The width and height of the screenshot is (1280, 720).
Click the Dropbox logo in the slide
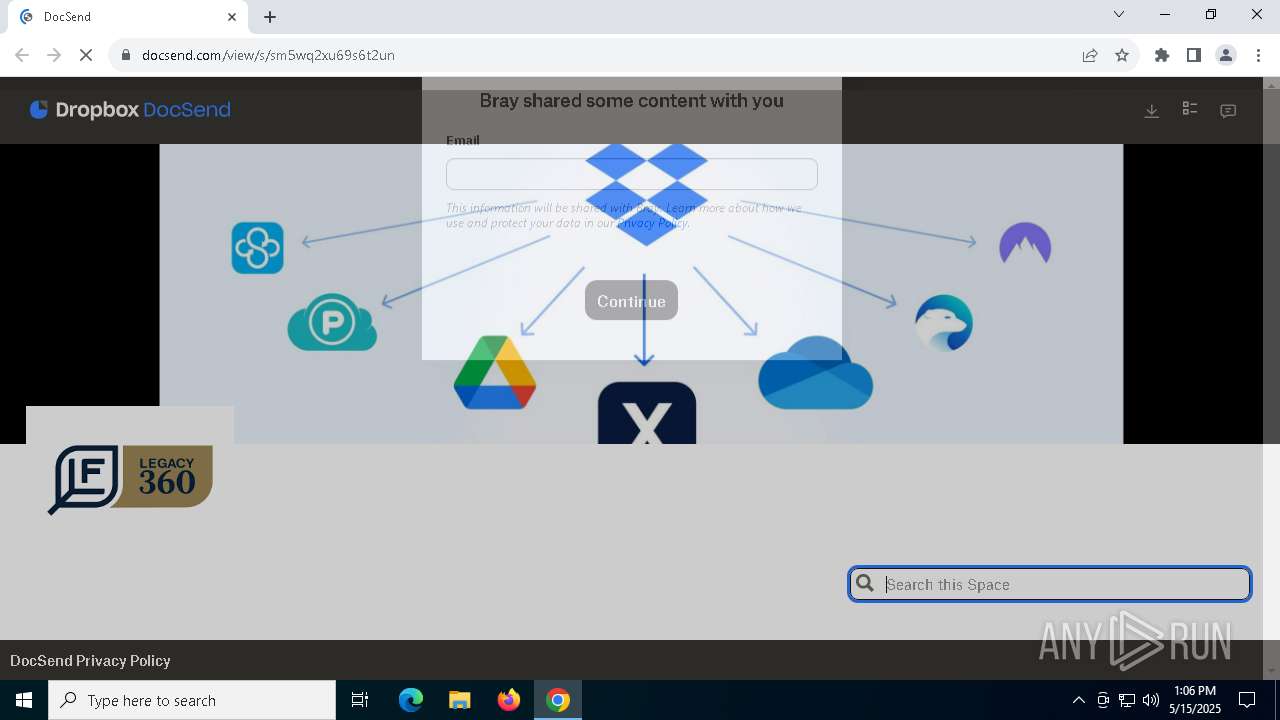click(x=647, y=194)
